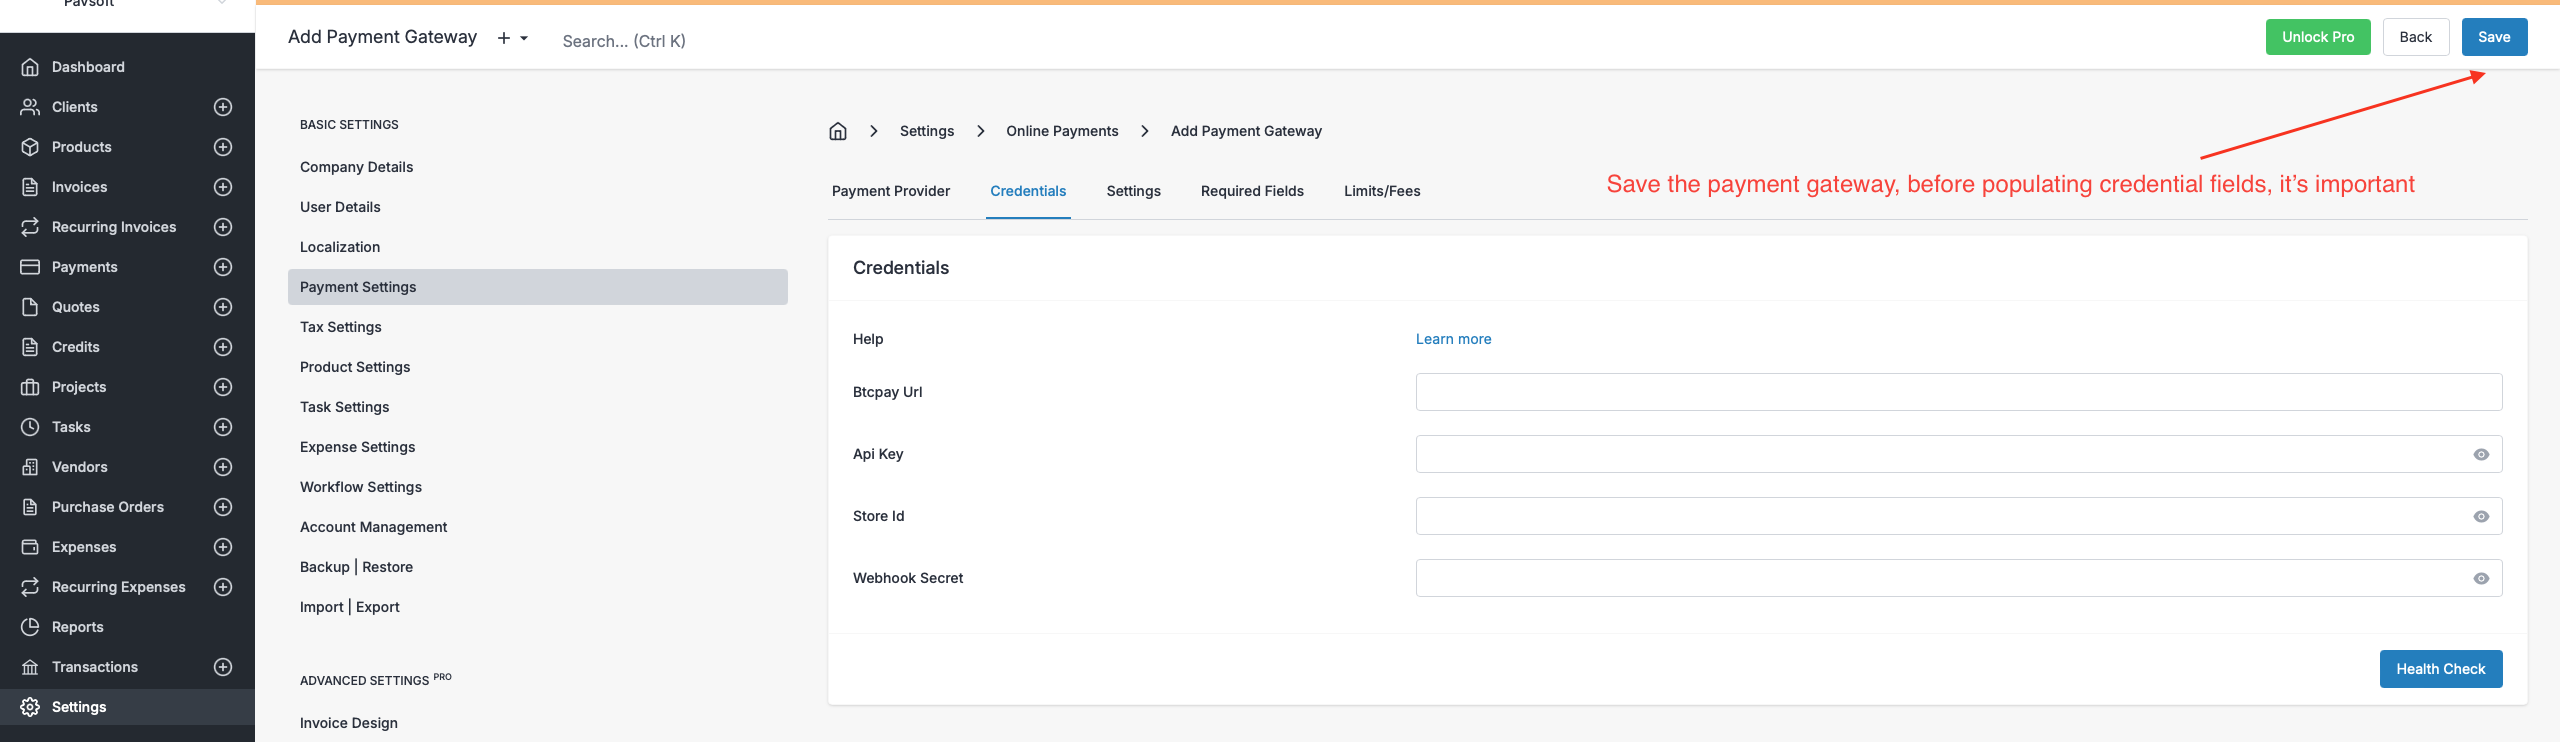Click the Tasks clock icon
This screenshot has width=2560, height=742.
pos(30,427)
